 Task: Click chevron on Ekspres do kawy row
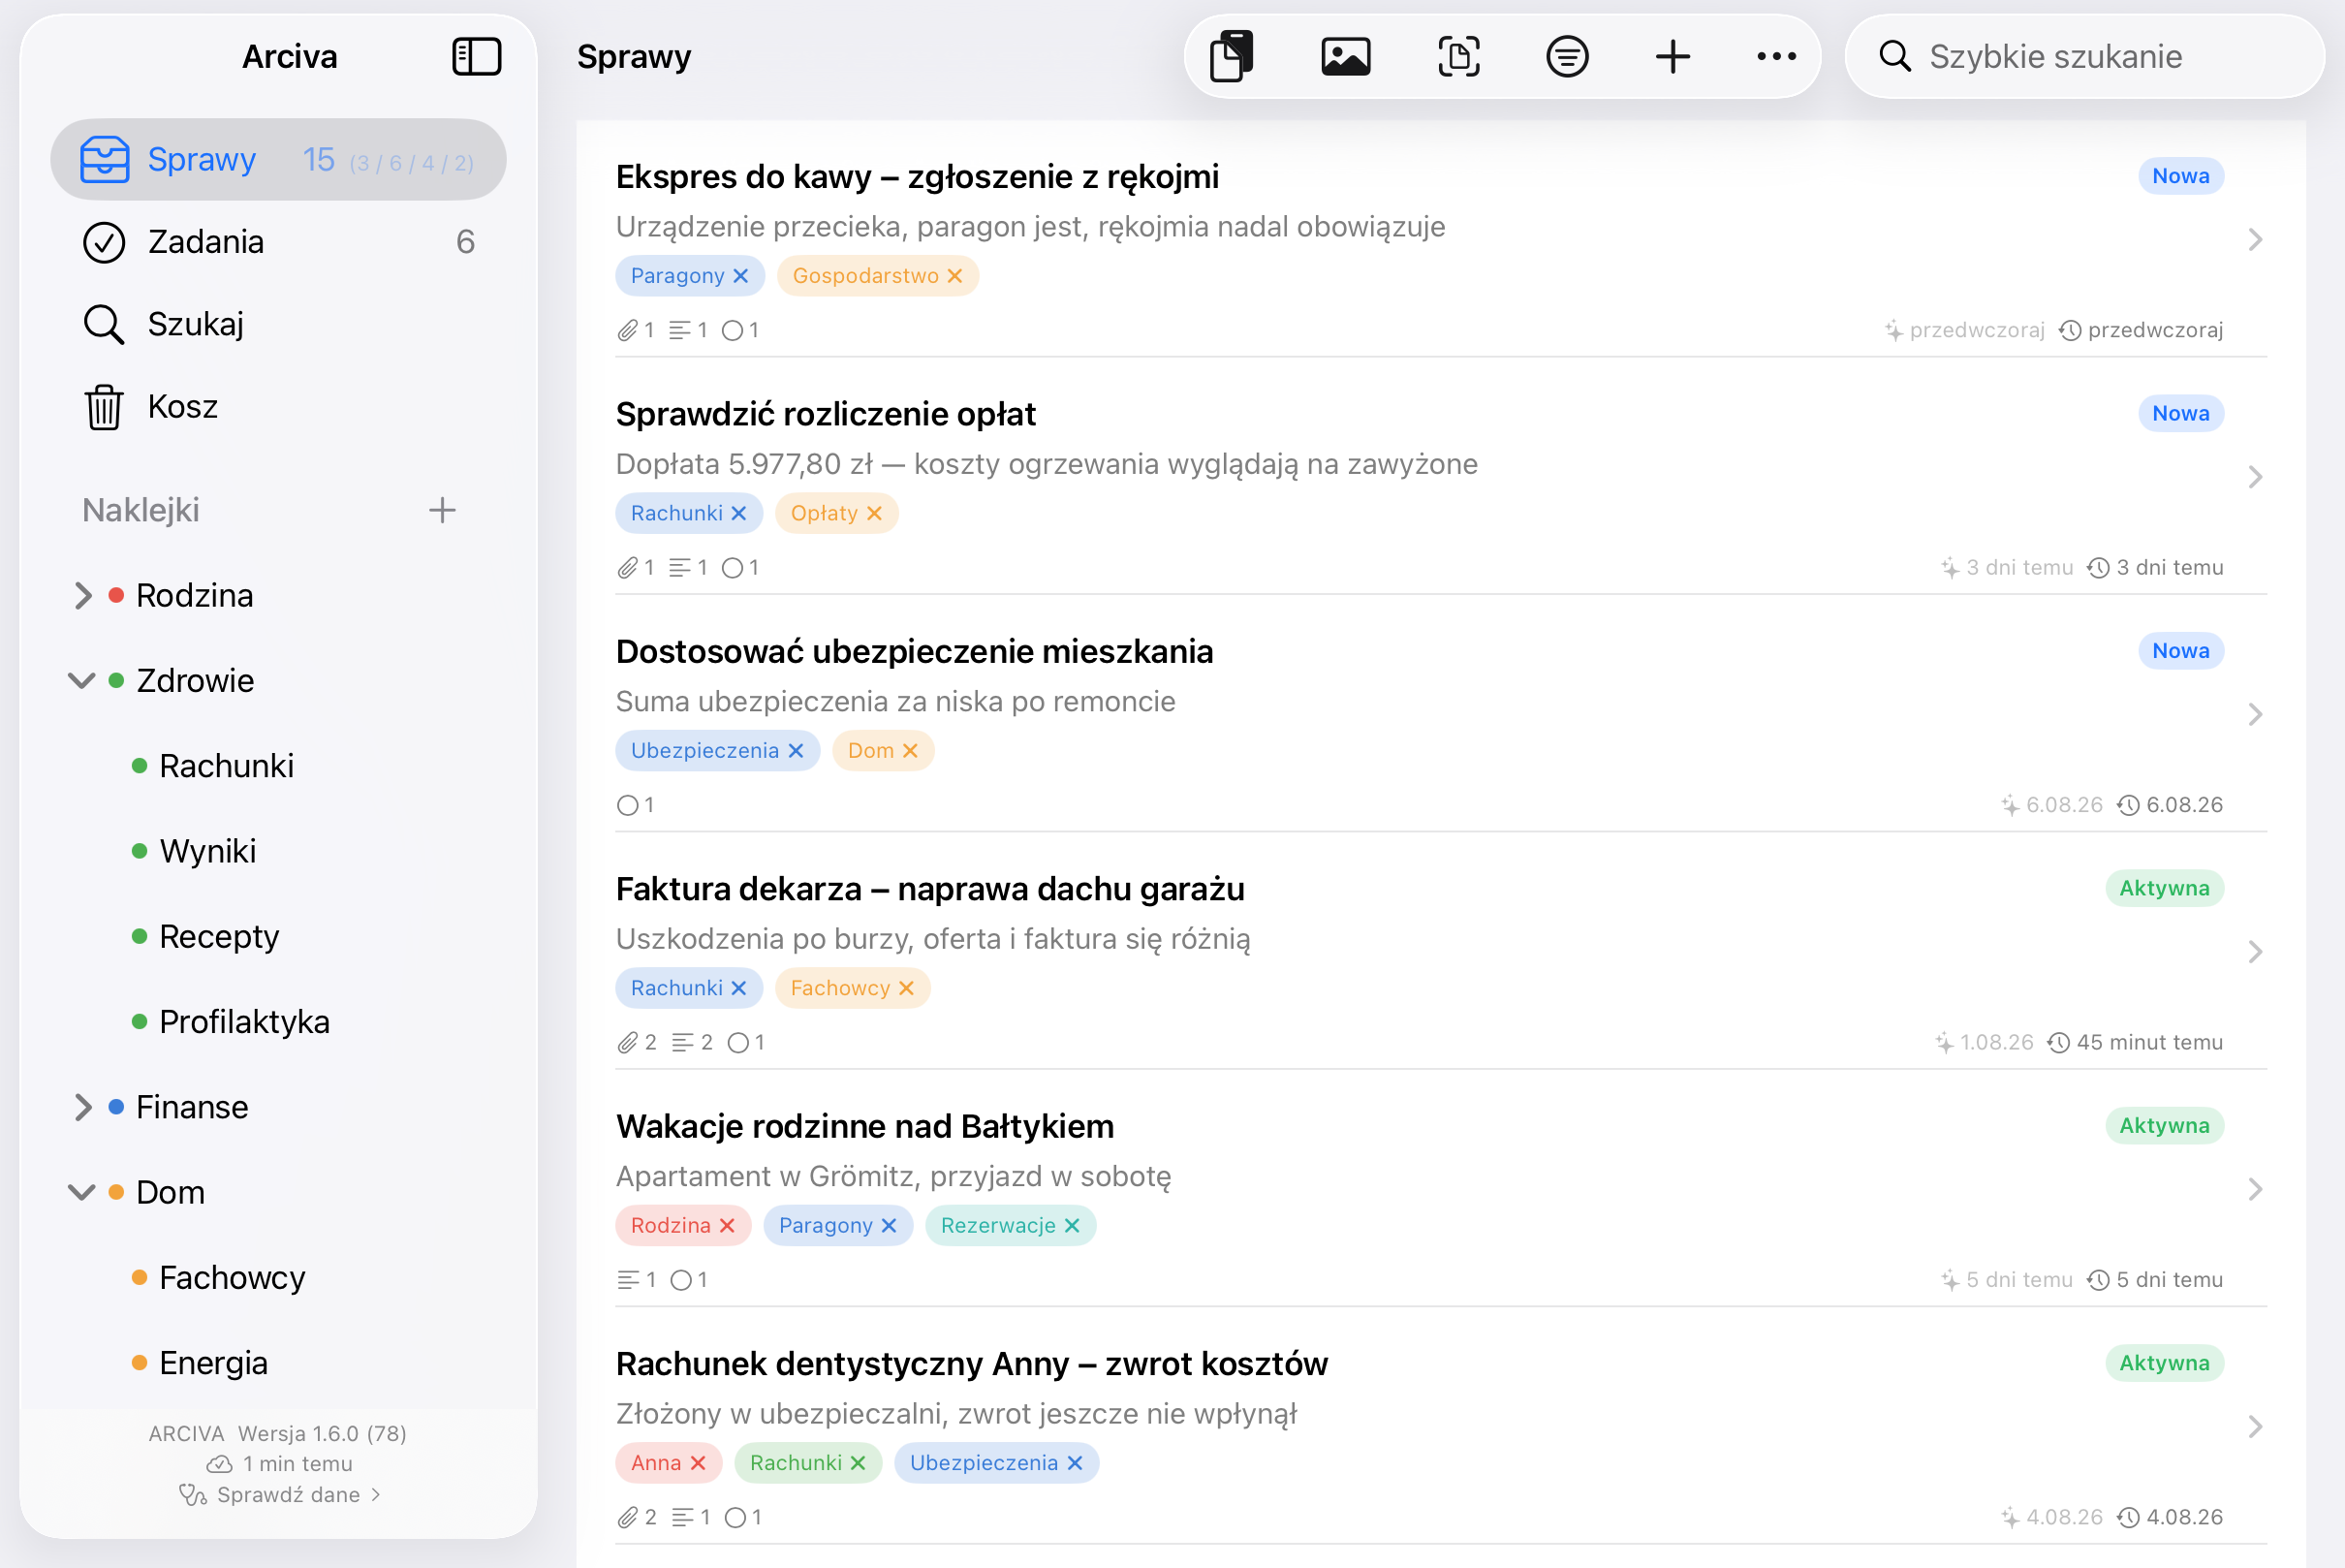click(x=2254, y=240)
